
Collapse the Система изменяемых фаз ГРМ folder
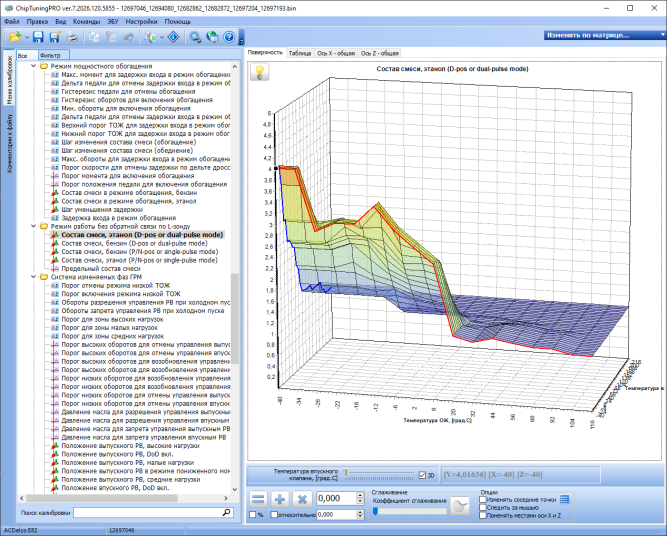(34, 277)
